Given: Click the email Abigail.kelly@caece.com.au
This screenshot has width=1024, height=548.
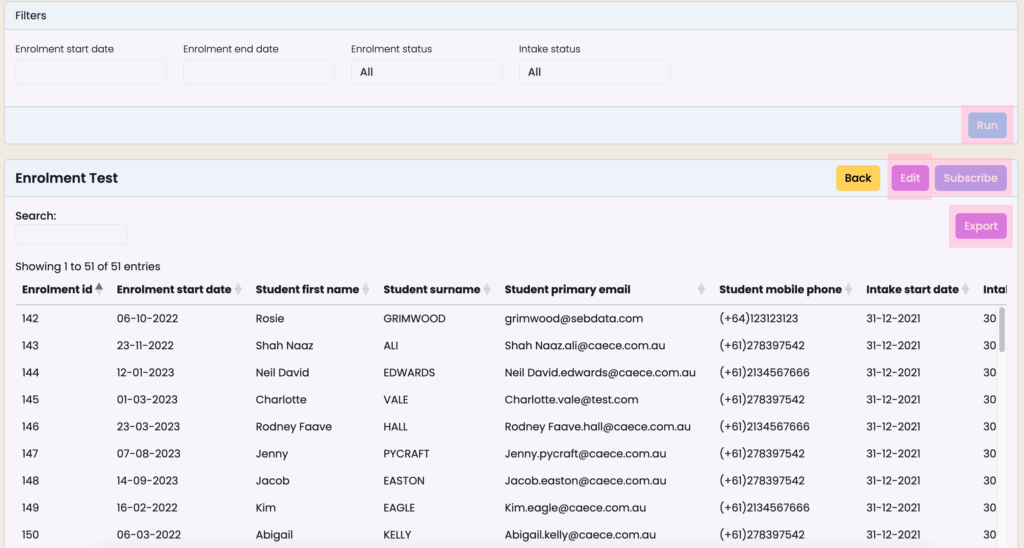Looking at the screenshot, I should pos(580,535).
